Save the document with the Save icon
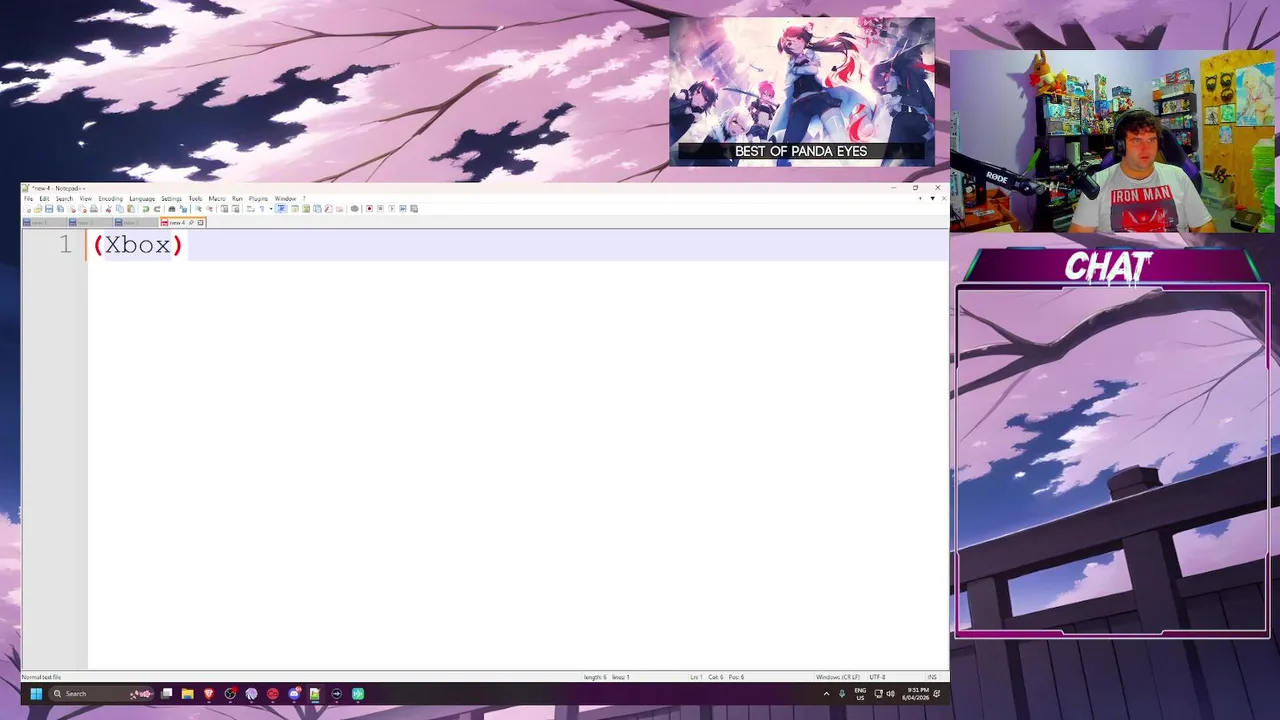 coord(49,209)
